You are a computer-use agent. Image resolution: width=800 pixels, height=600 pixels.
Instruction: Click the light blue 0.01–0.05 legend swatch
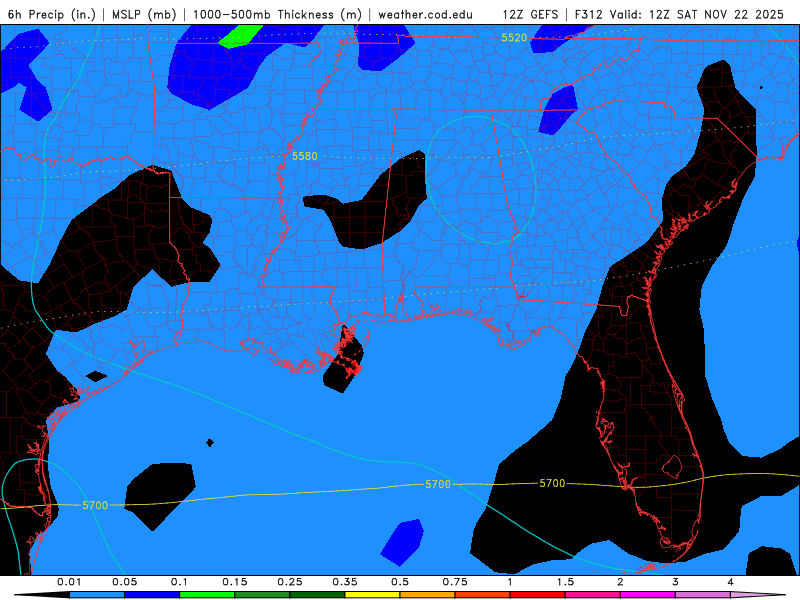tap(97, 595)
